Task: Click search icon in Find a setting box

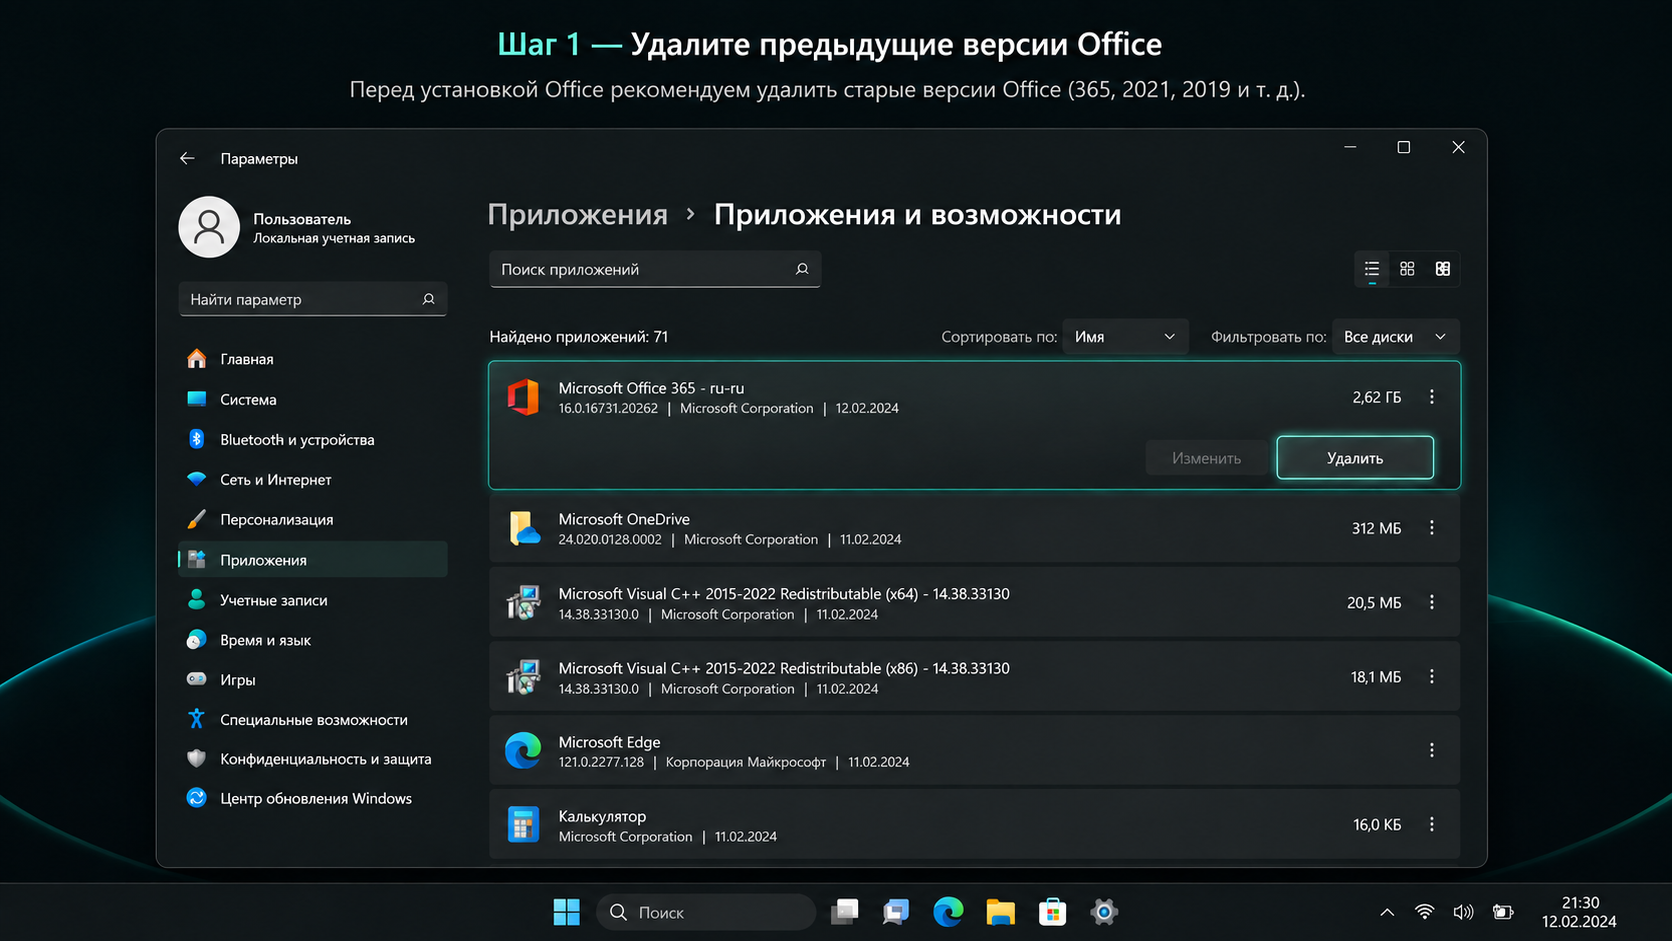Action: click(x=428, y=299)
